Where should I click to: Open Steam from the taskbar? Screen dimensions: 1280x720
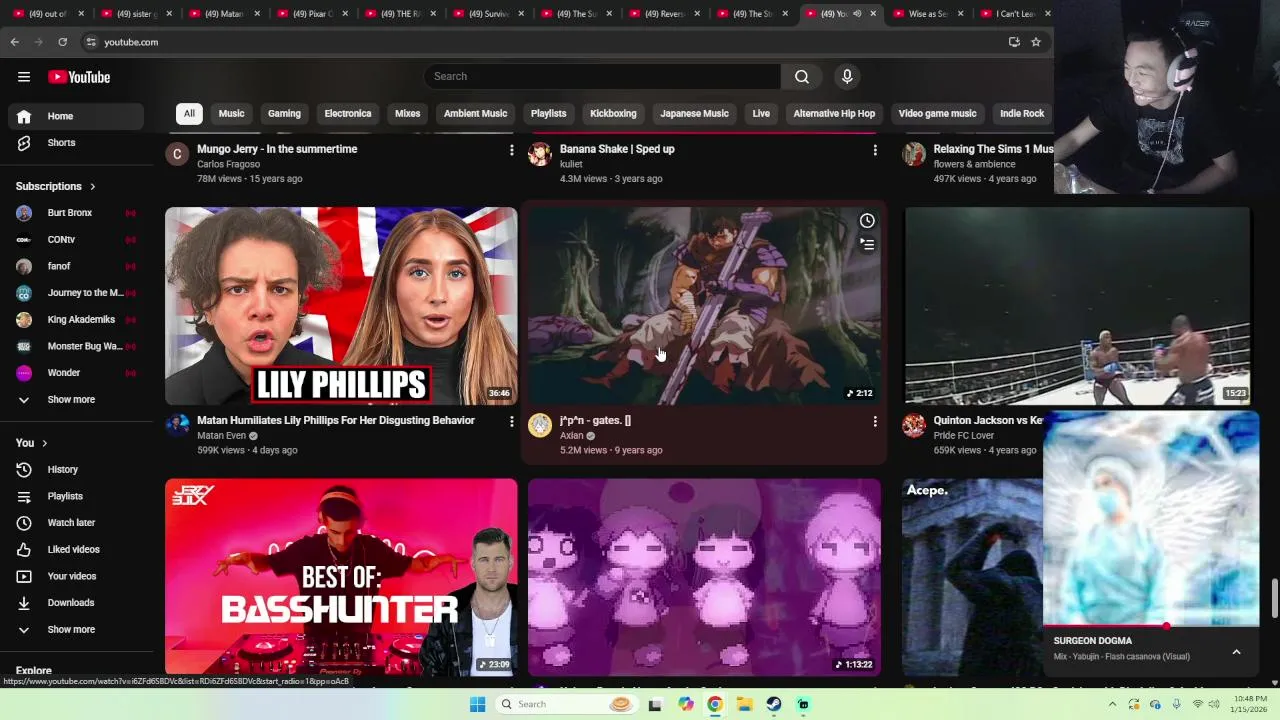pos(774,704)
